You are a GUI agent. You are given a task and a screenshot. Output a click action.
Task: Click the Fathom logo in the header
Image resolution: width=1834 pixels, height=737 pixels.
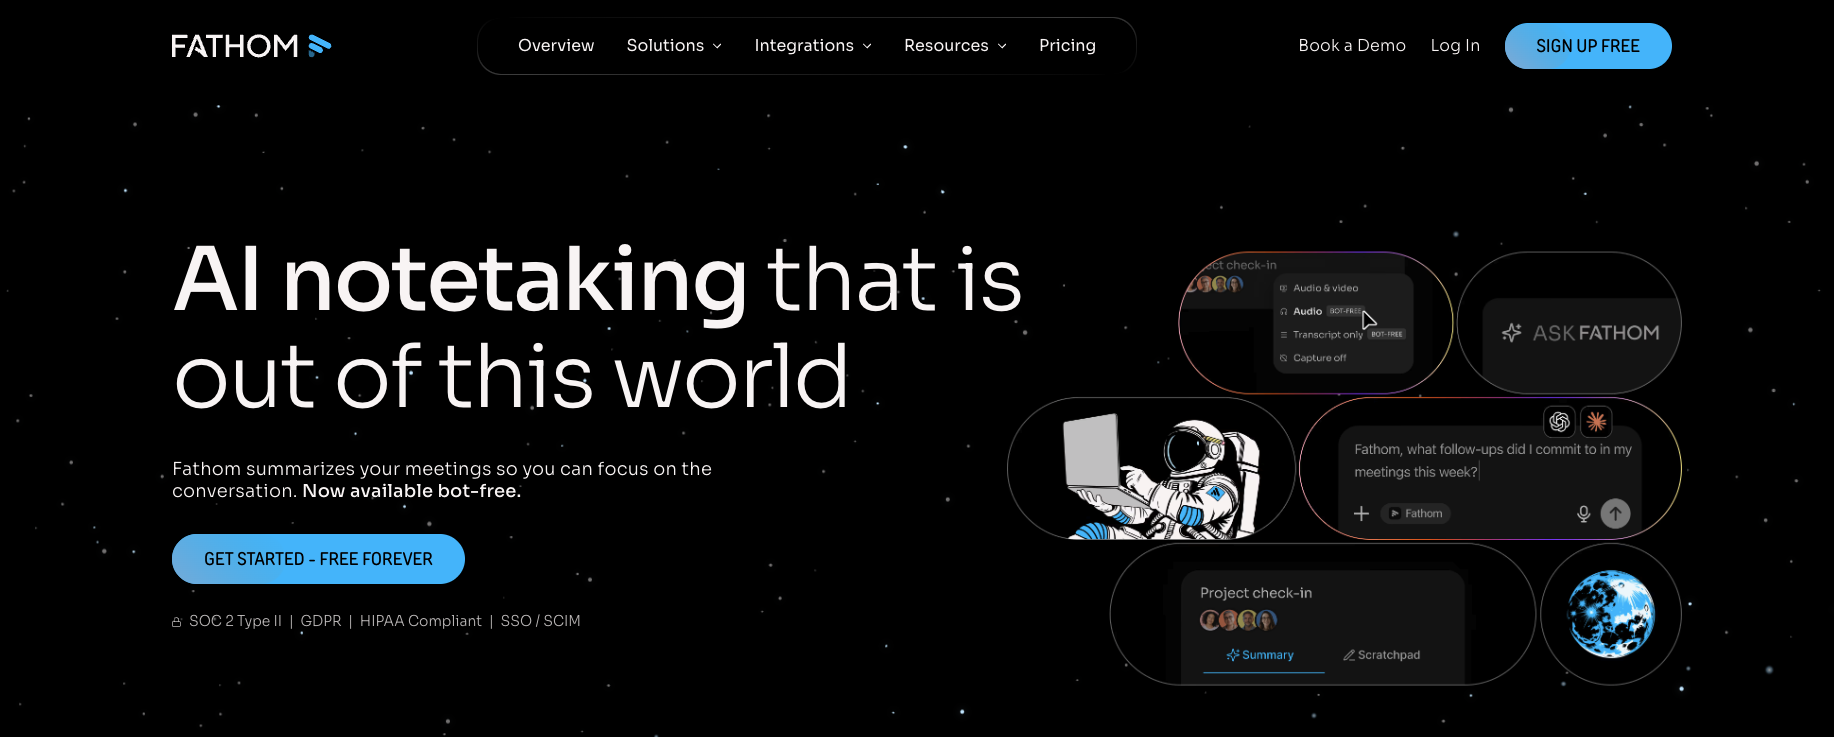point(251,46)
